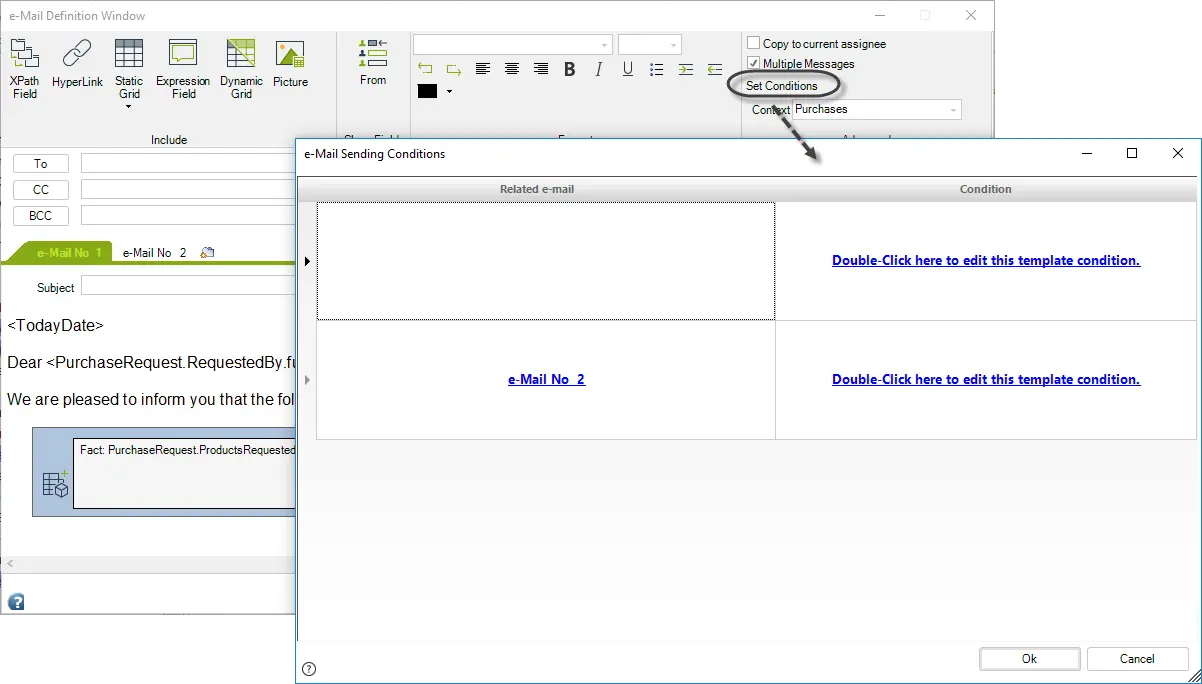Insert an XPath Field
Viewport: 1202px width, 684px height.
(x=25, y=68)
